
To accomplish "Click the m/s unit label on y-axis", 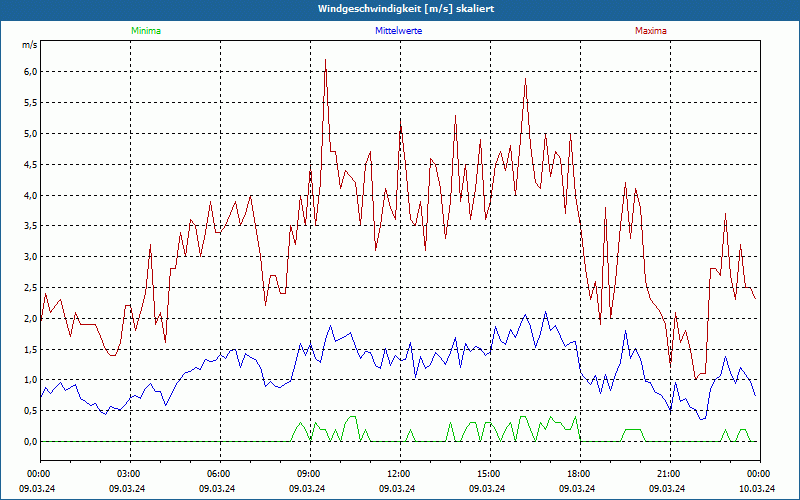I will pos(29,45).
